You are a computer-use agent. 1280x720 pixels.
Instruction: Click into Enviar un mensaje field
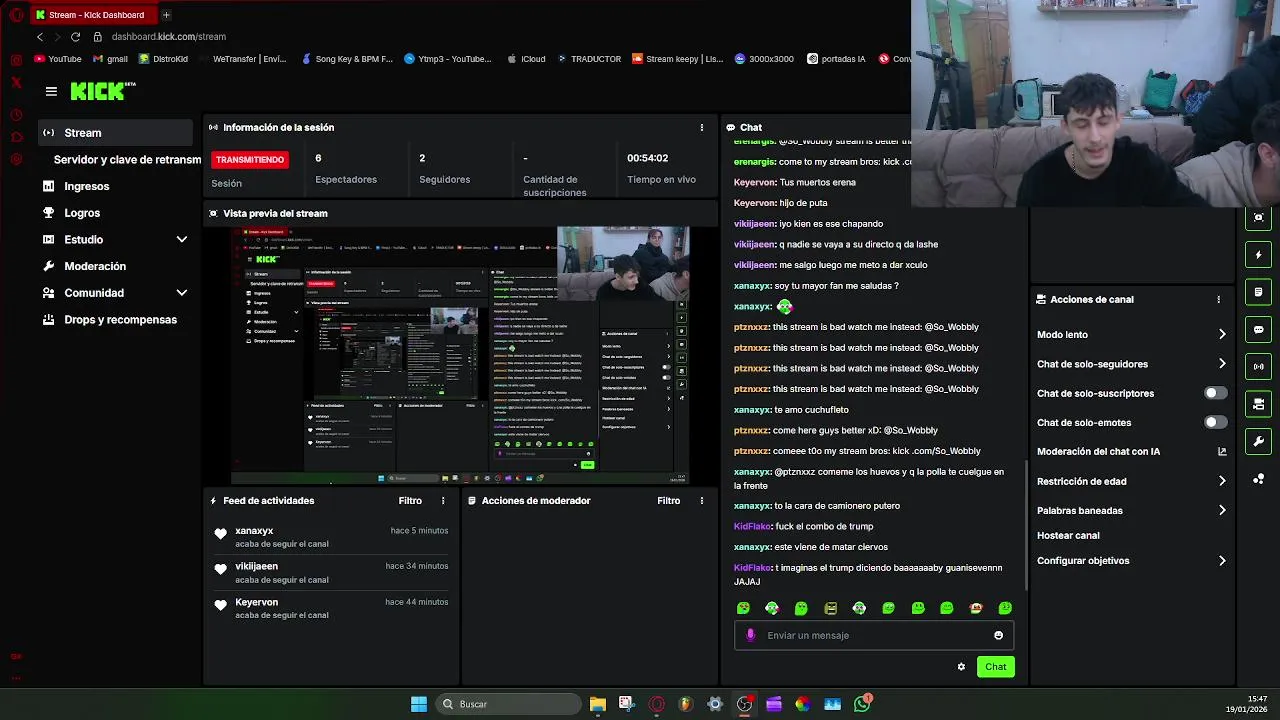[874, 635]
